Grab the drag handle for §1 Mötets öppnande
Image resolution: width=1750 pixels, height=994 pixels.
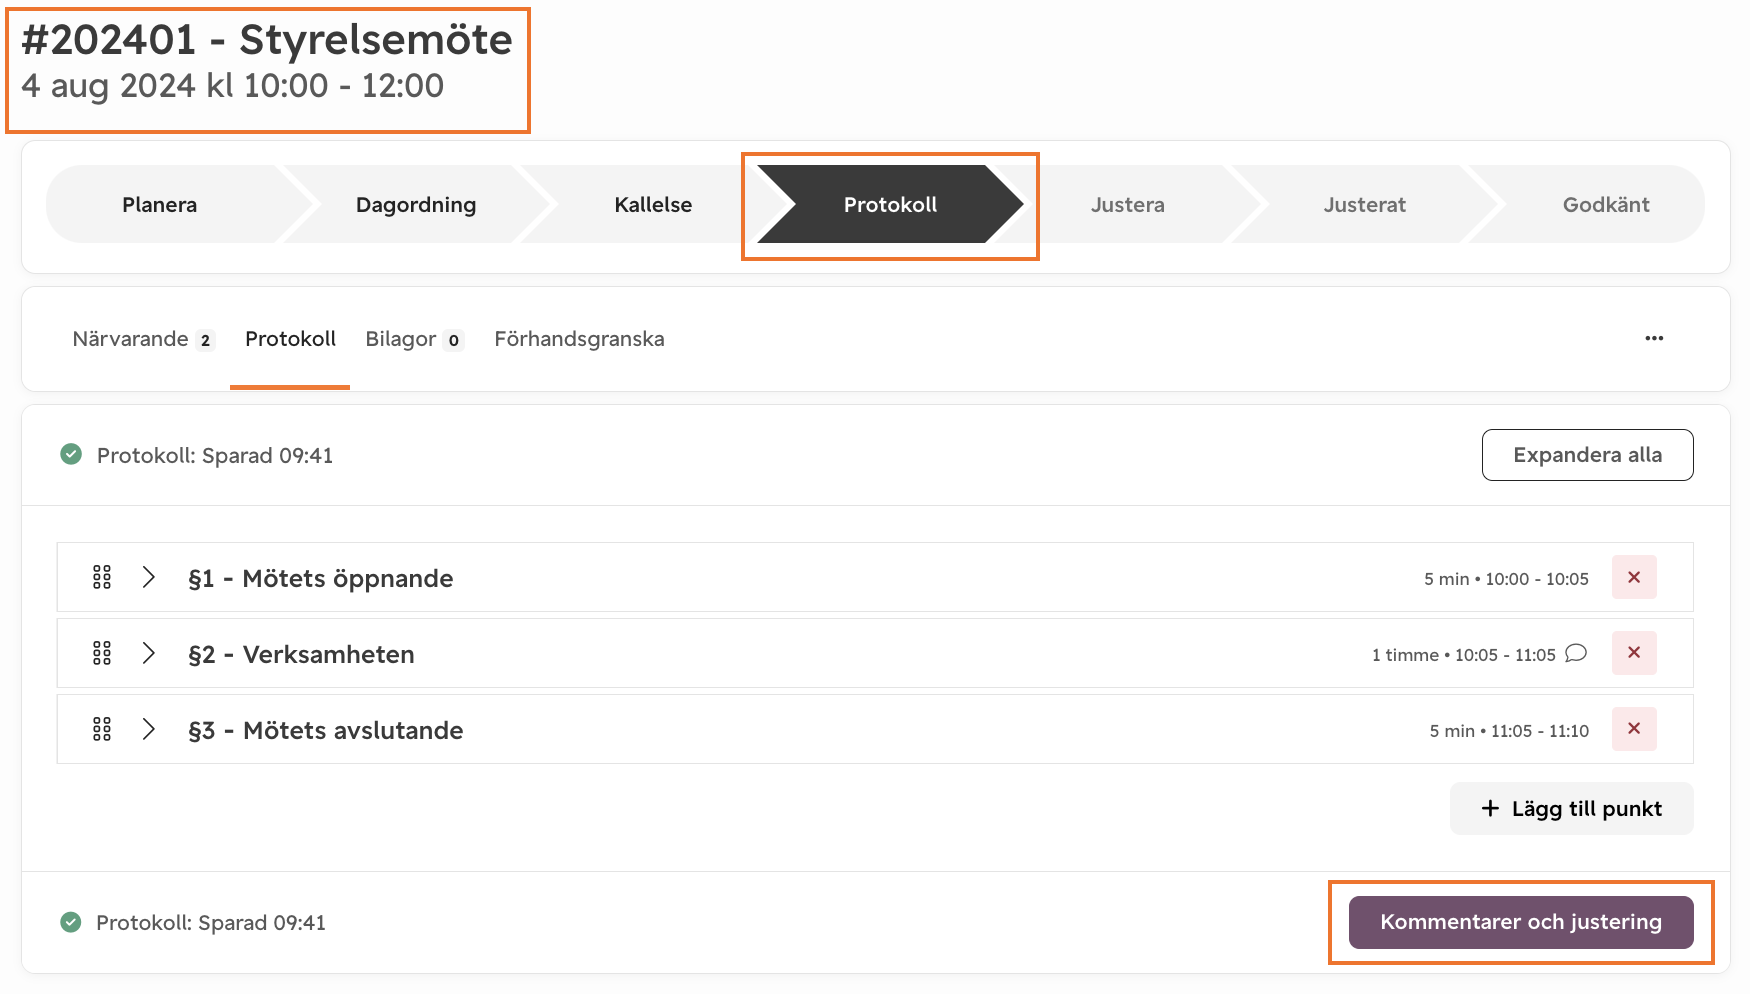(x=102, y=577)
